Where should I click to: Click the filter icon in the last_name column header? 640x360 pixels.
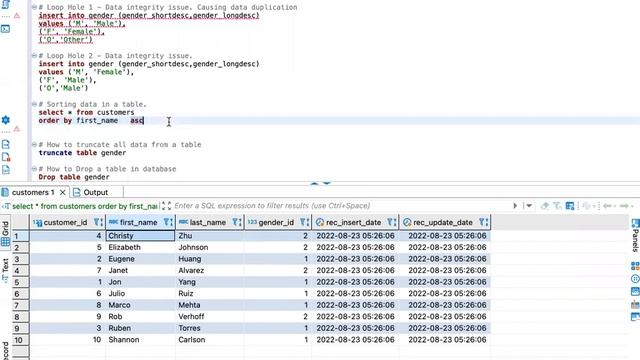click(237, 222)
